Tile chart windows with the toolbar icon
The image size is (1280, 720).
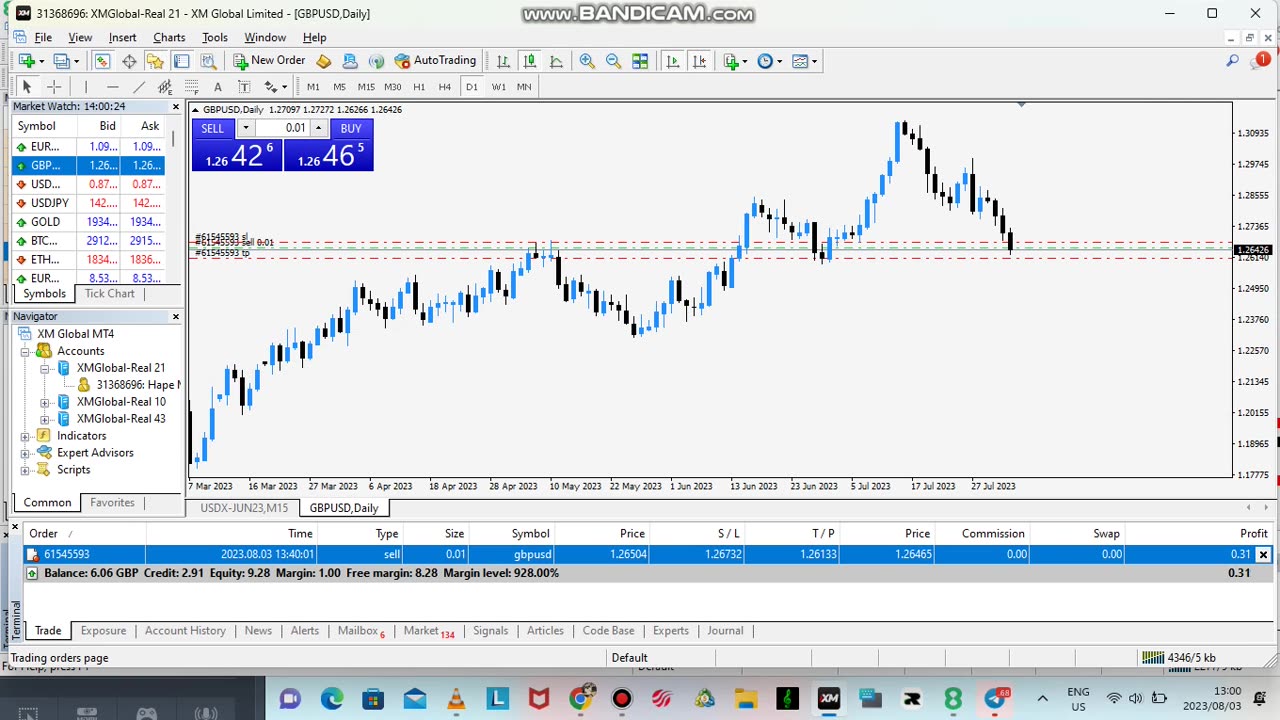(x=640, y=61)
